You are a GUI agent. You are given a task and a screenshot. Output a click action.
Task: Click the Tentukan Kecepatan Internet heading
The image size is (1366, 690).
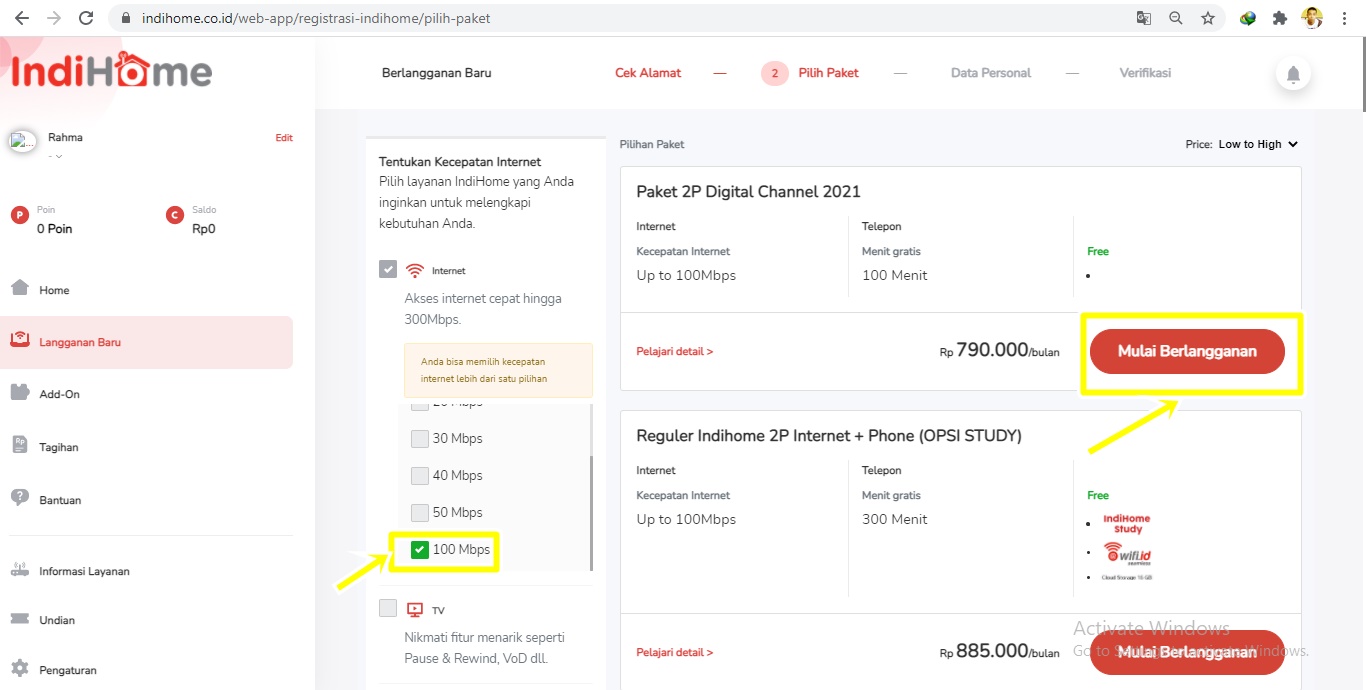[460, 161]
